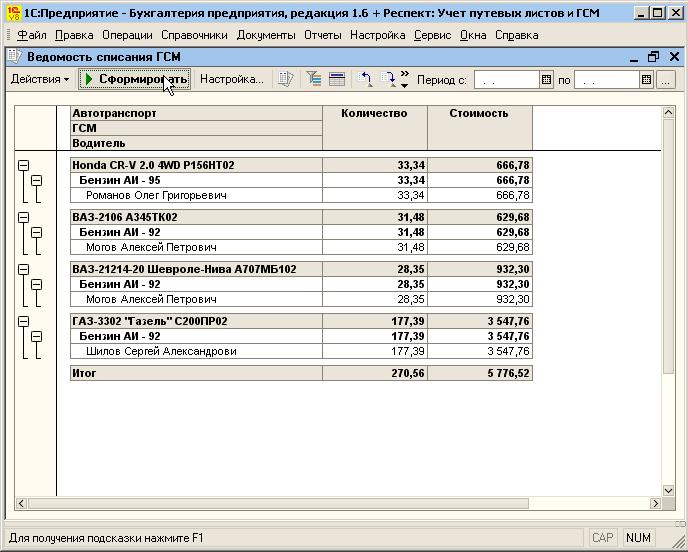688x552 pixels.
Task: Open the Действия dropdown menu
Action: pyautogui.click(x=40, y=79)
